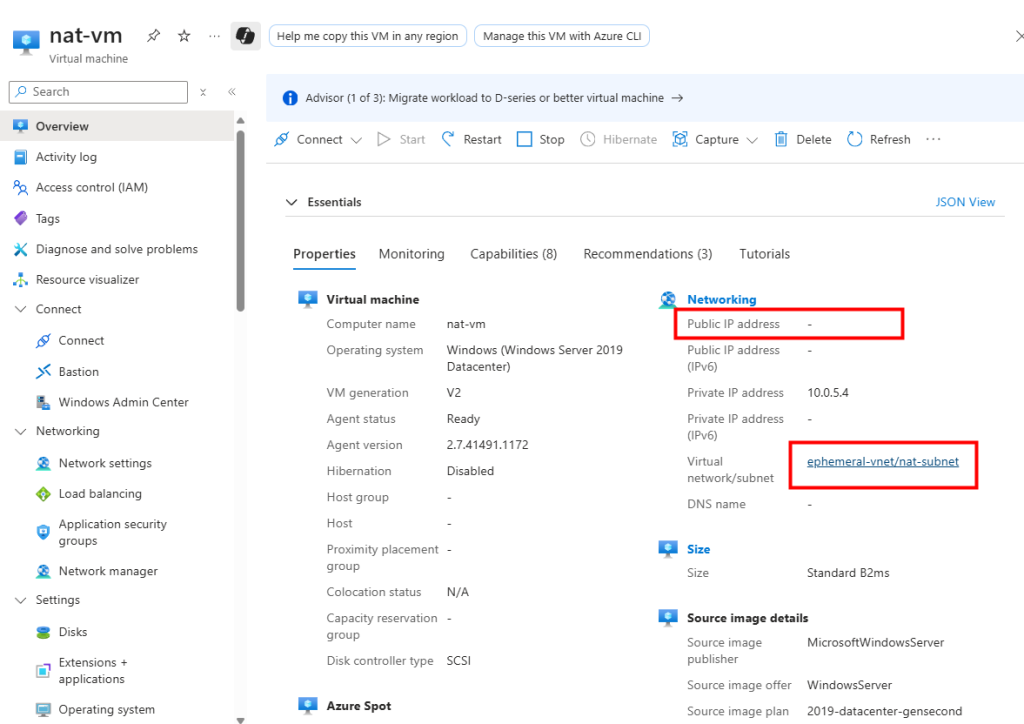Click the Network manager icon
Screen dimensions: 1024x724
tap(44, 571)
